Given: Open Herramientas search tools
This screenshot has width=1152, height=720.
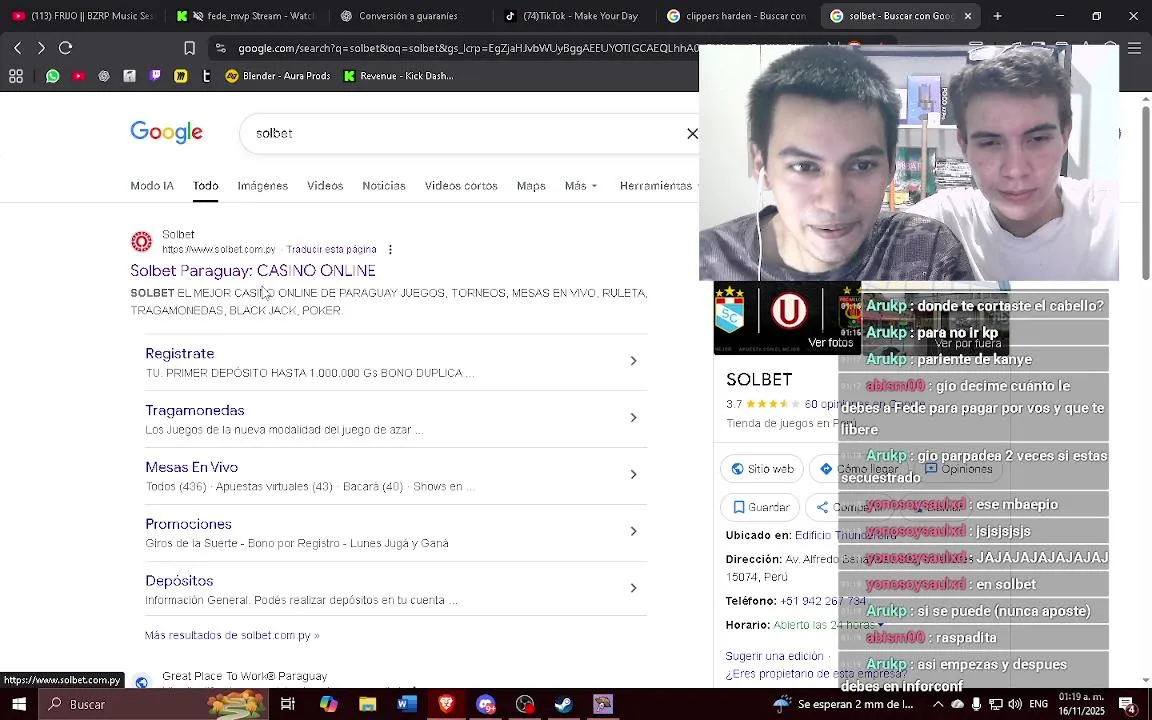Looking at the screenshot, I should click(x=658, y=186).
